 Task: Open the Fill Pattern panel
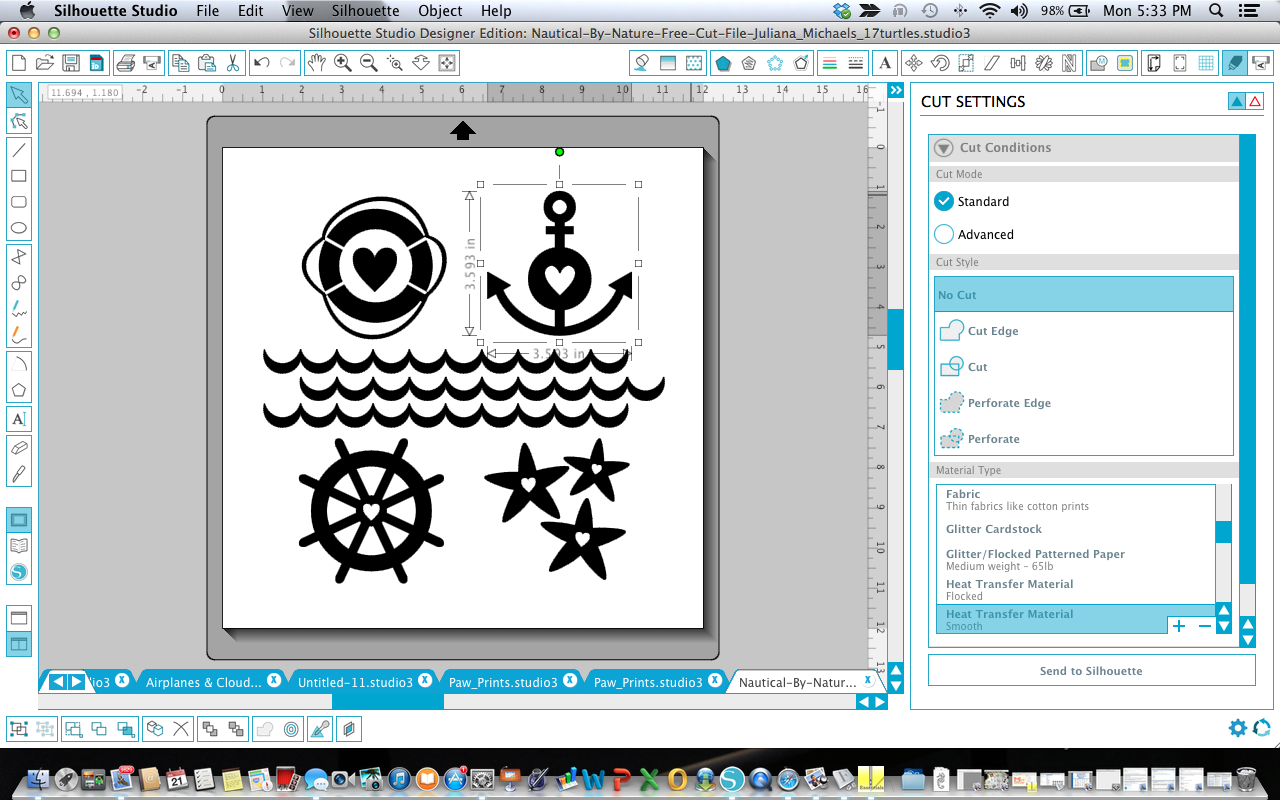pyautogui.click(x=694, y=63)
